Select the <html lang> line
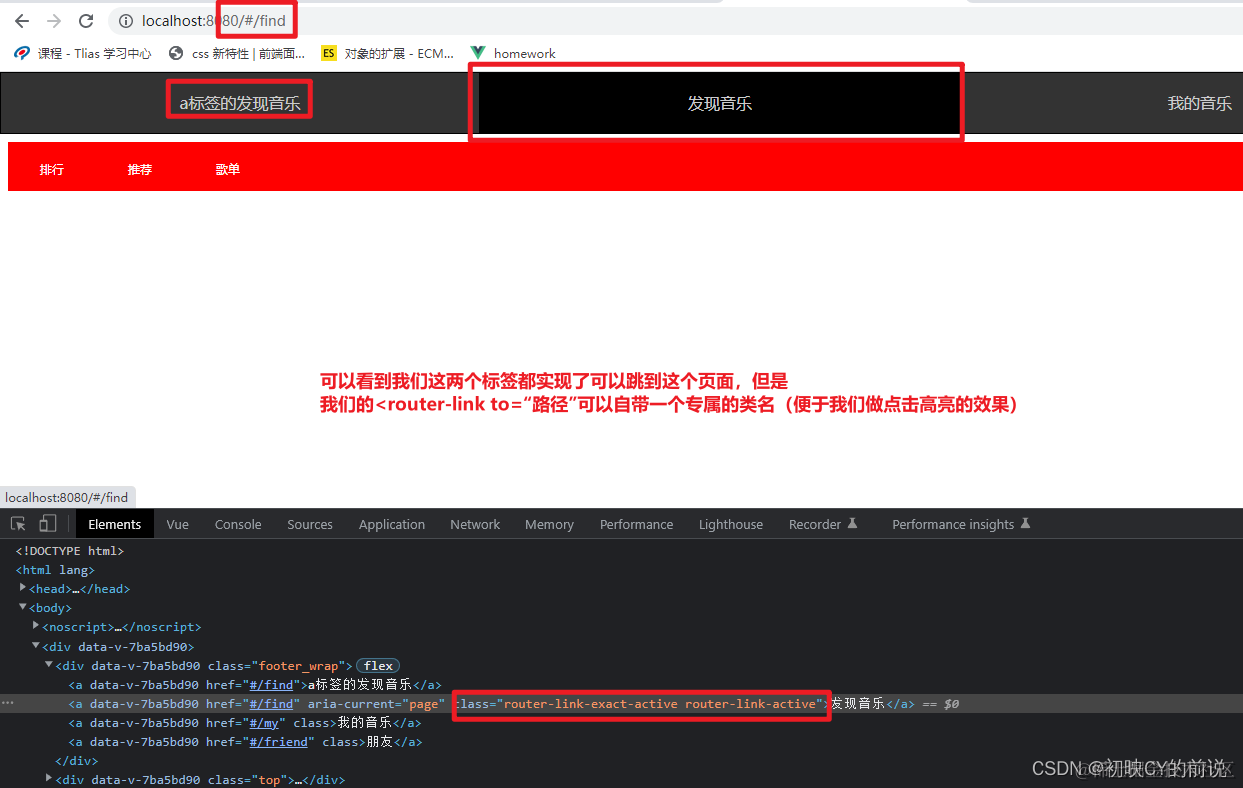 55,569
